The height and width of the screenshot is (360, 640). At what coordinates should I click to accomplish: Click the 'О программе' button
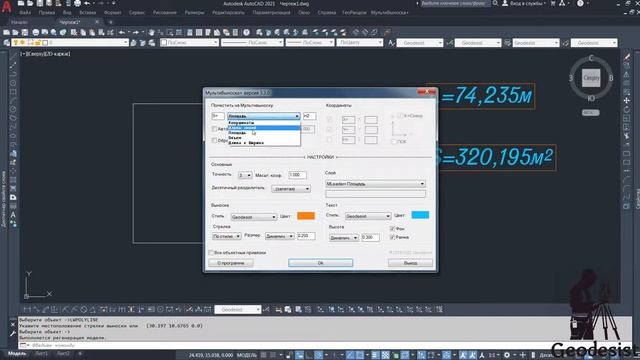(231, 263)
